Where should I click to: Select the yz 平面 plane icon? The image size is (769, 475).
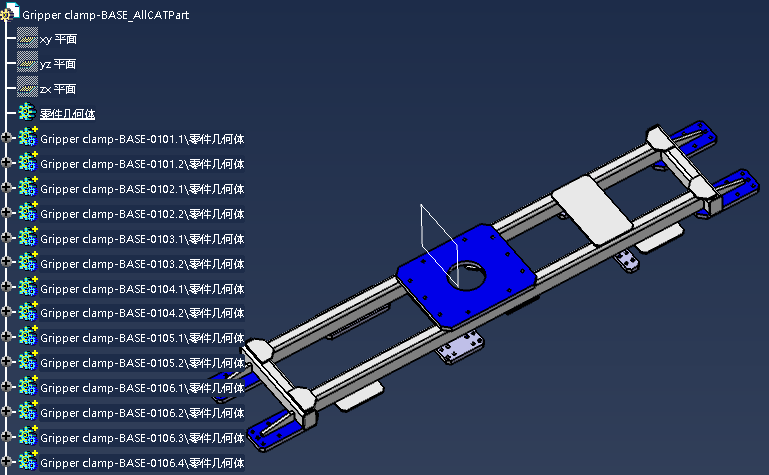coord(27,64)
